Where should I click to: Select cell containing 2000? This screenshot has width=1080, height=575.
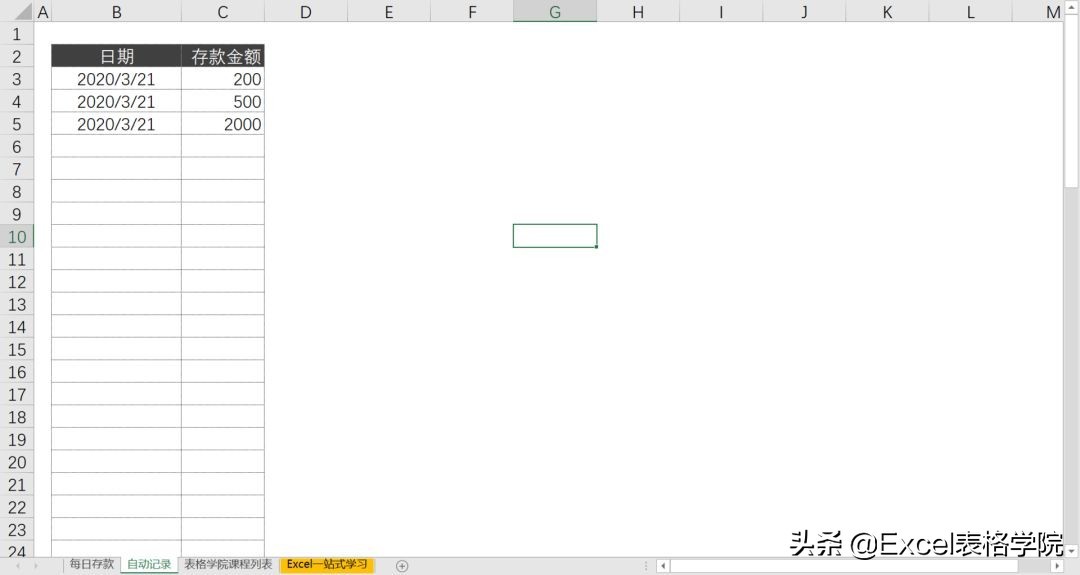223,124
